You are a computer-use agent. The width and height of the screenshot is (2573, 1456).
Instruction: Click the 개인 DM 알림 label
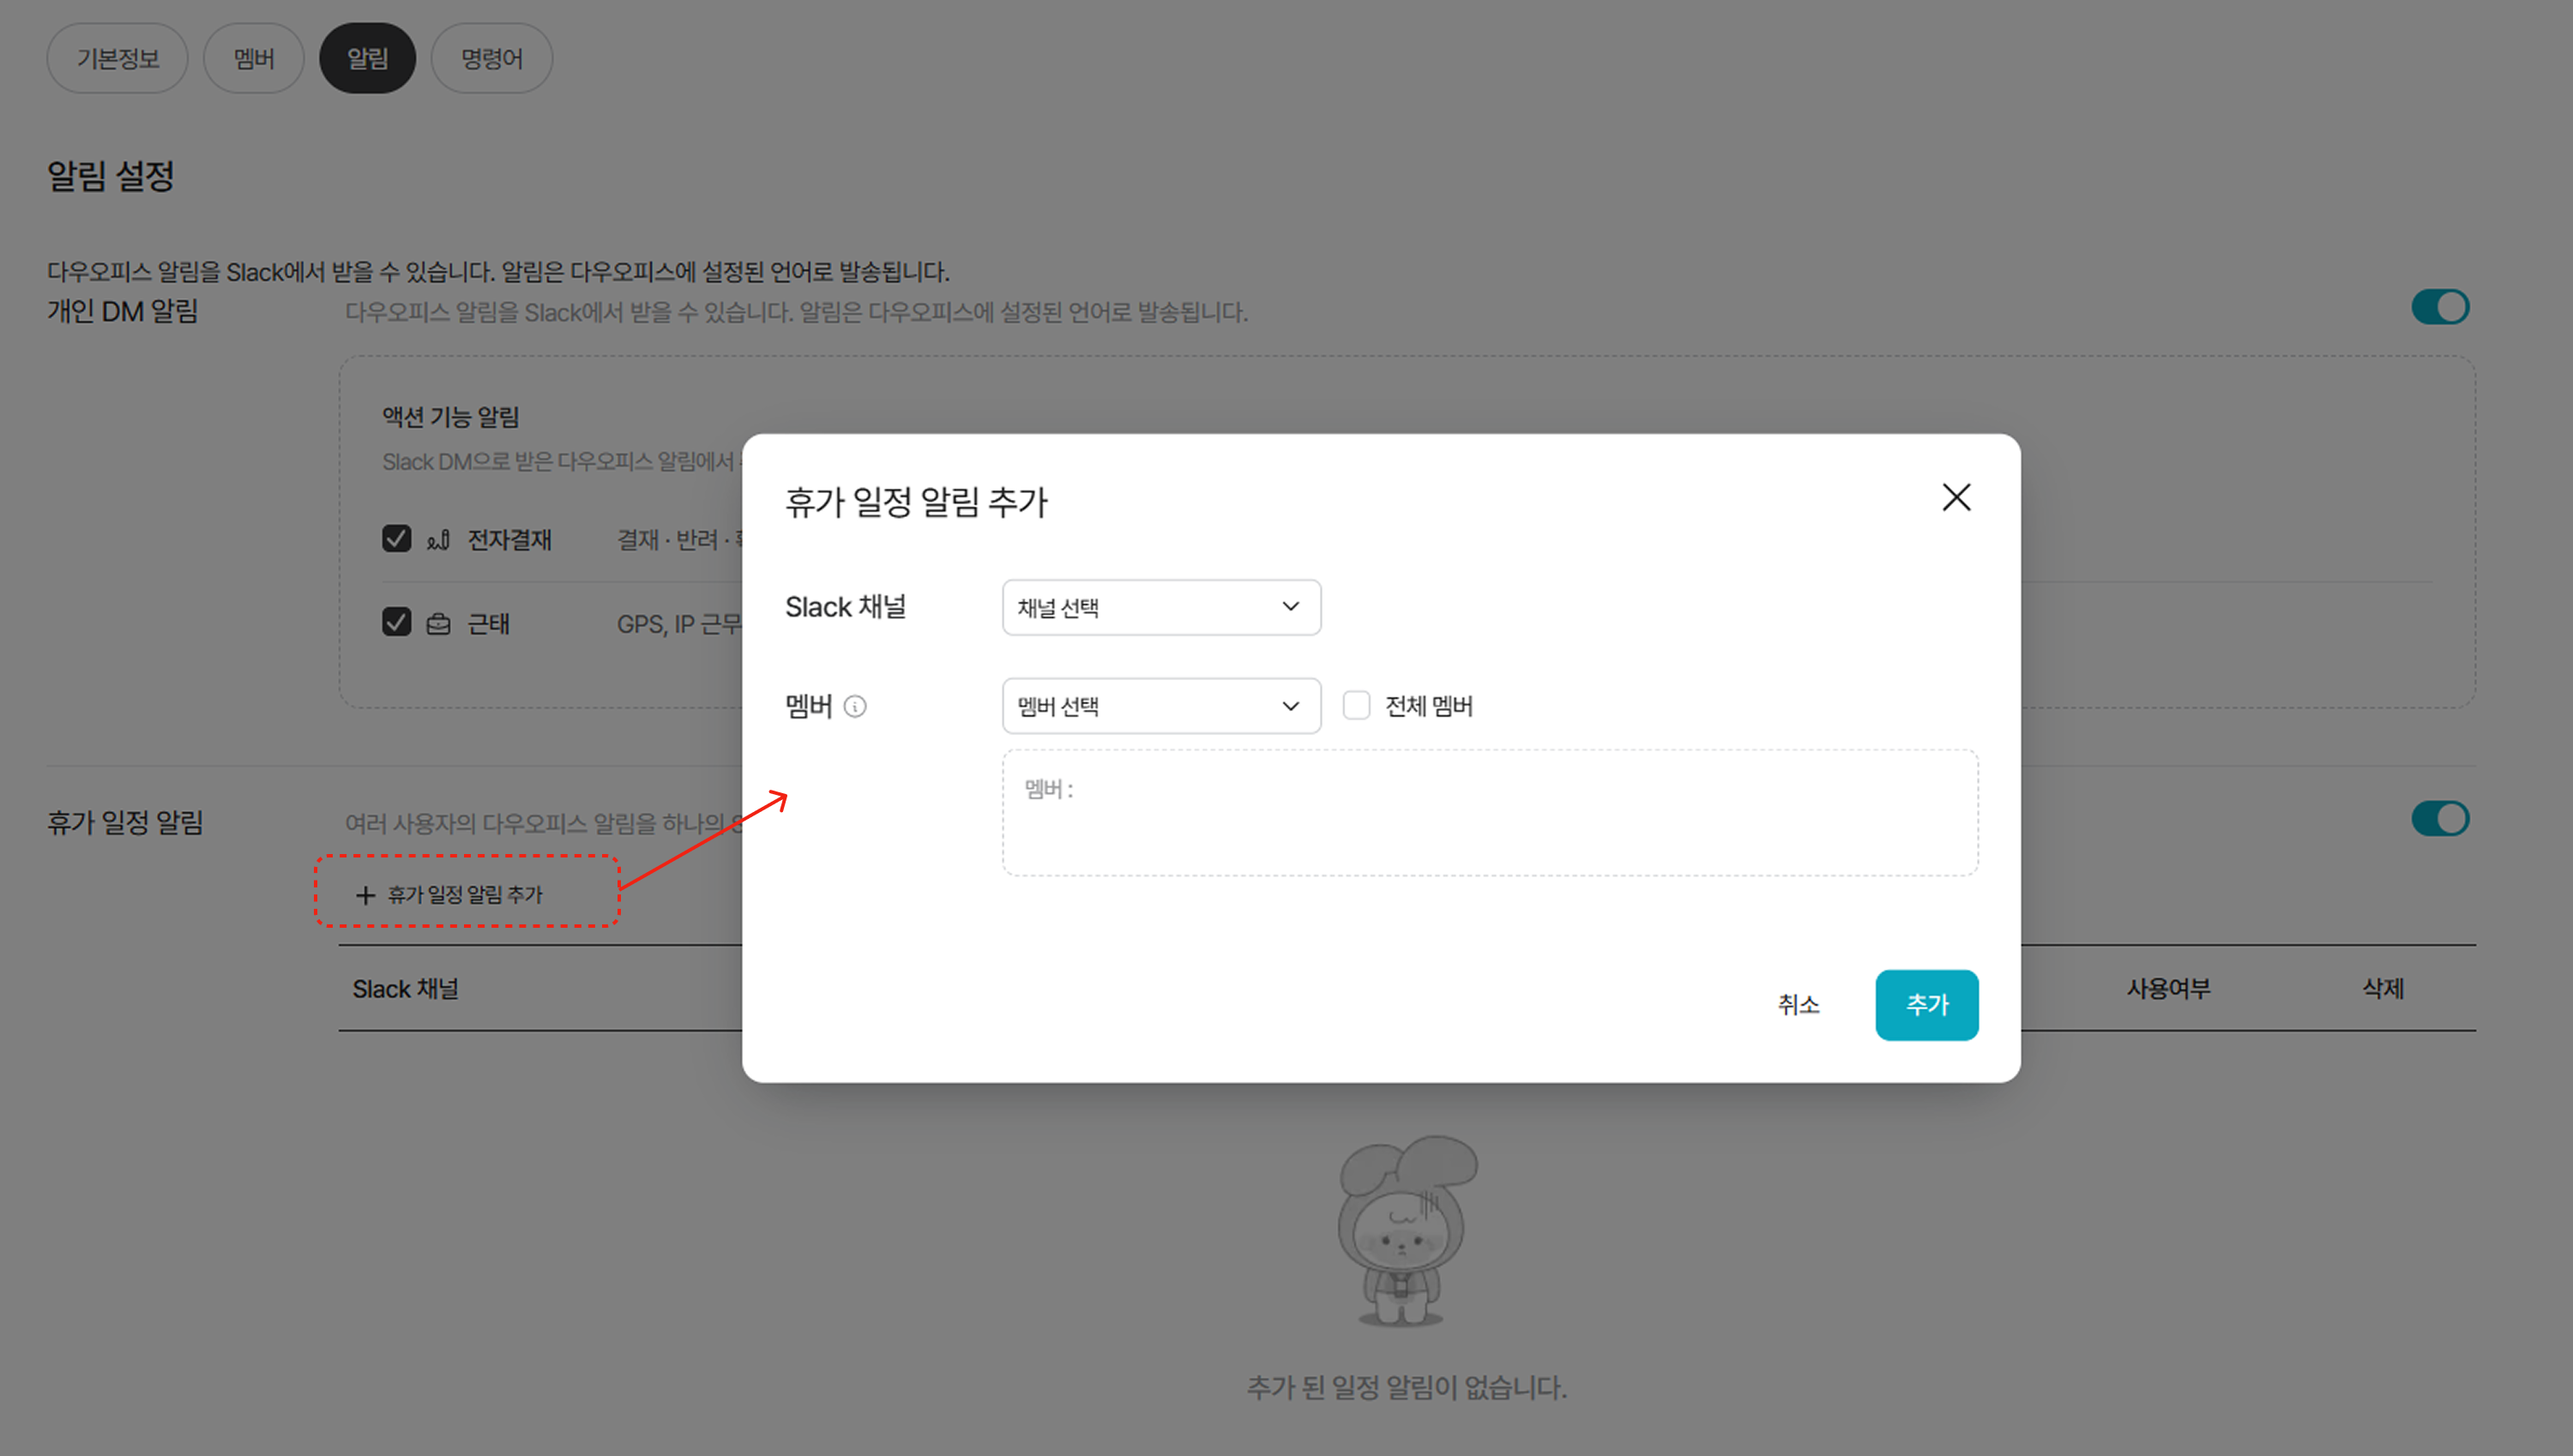(123, 312)
